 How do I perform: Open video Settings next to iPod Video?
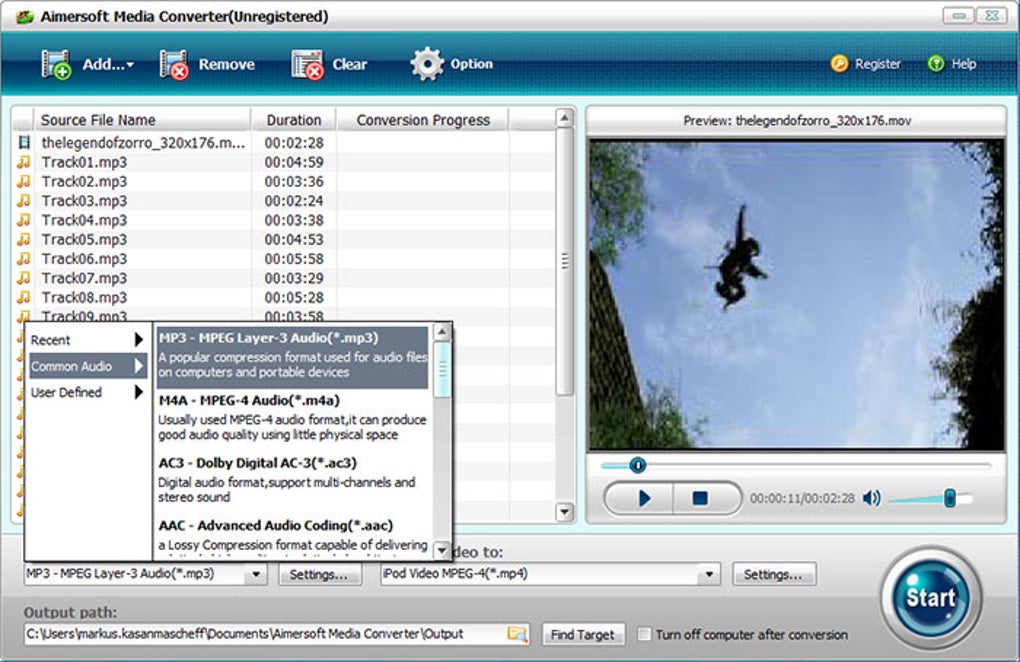coord(773,574)
